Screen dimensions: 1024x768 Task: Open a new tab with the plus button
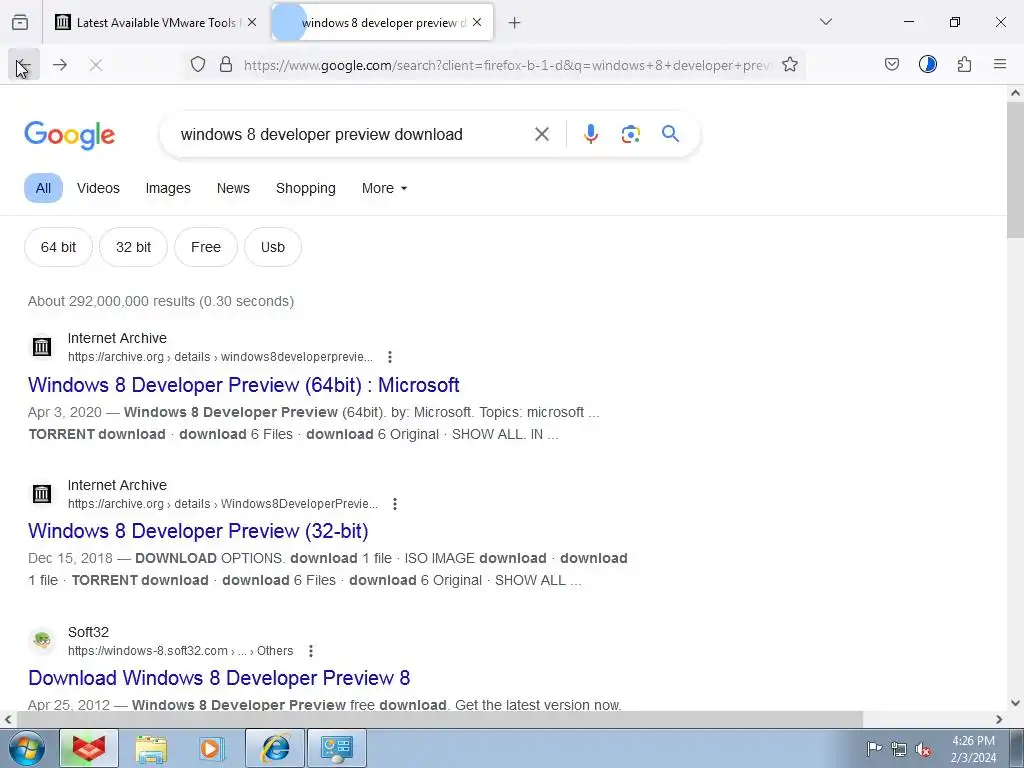[515, 22]
